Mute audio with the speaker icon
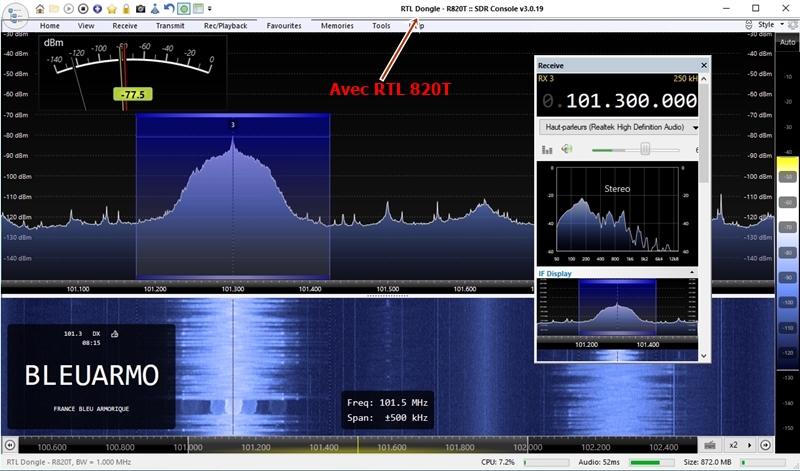The height and width of the screenshot is (471, 800). click(x=566, y=149)
